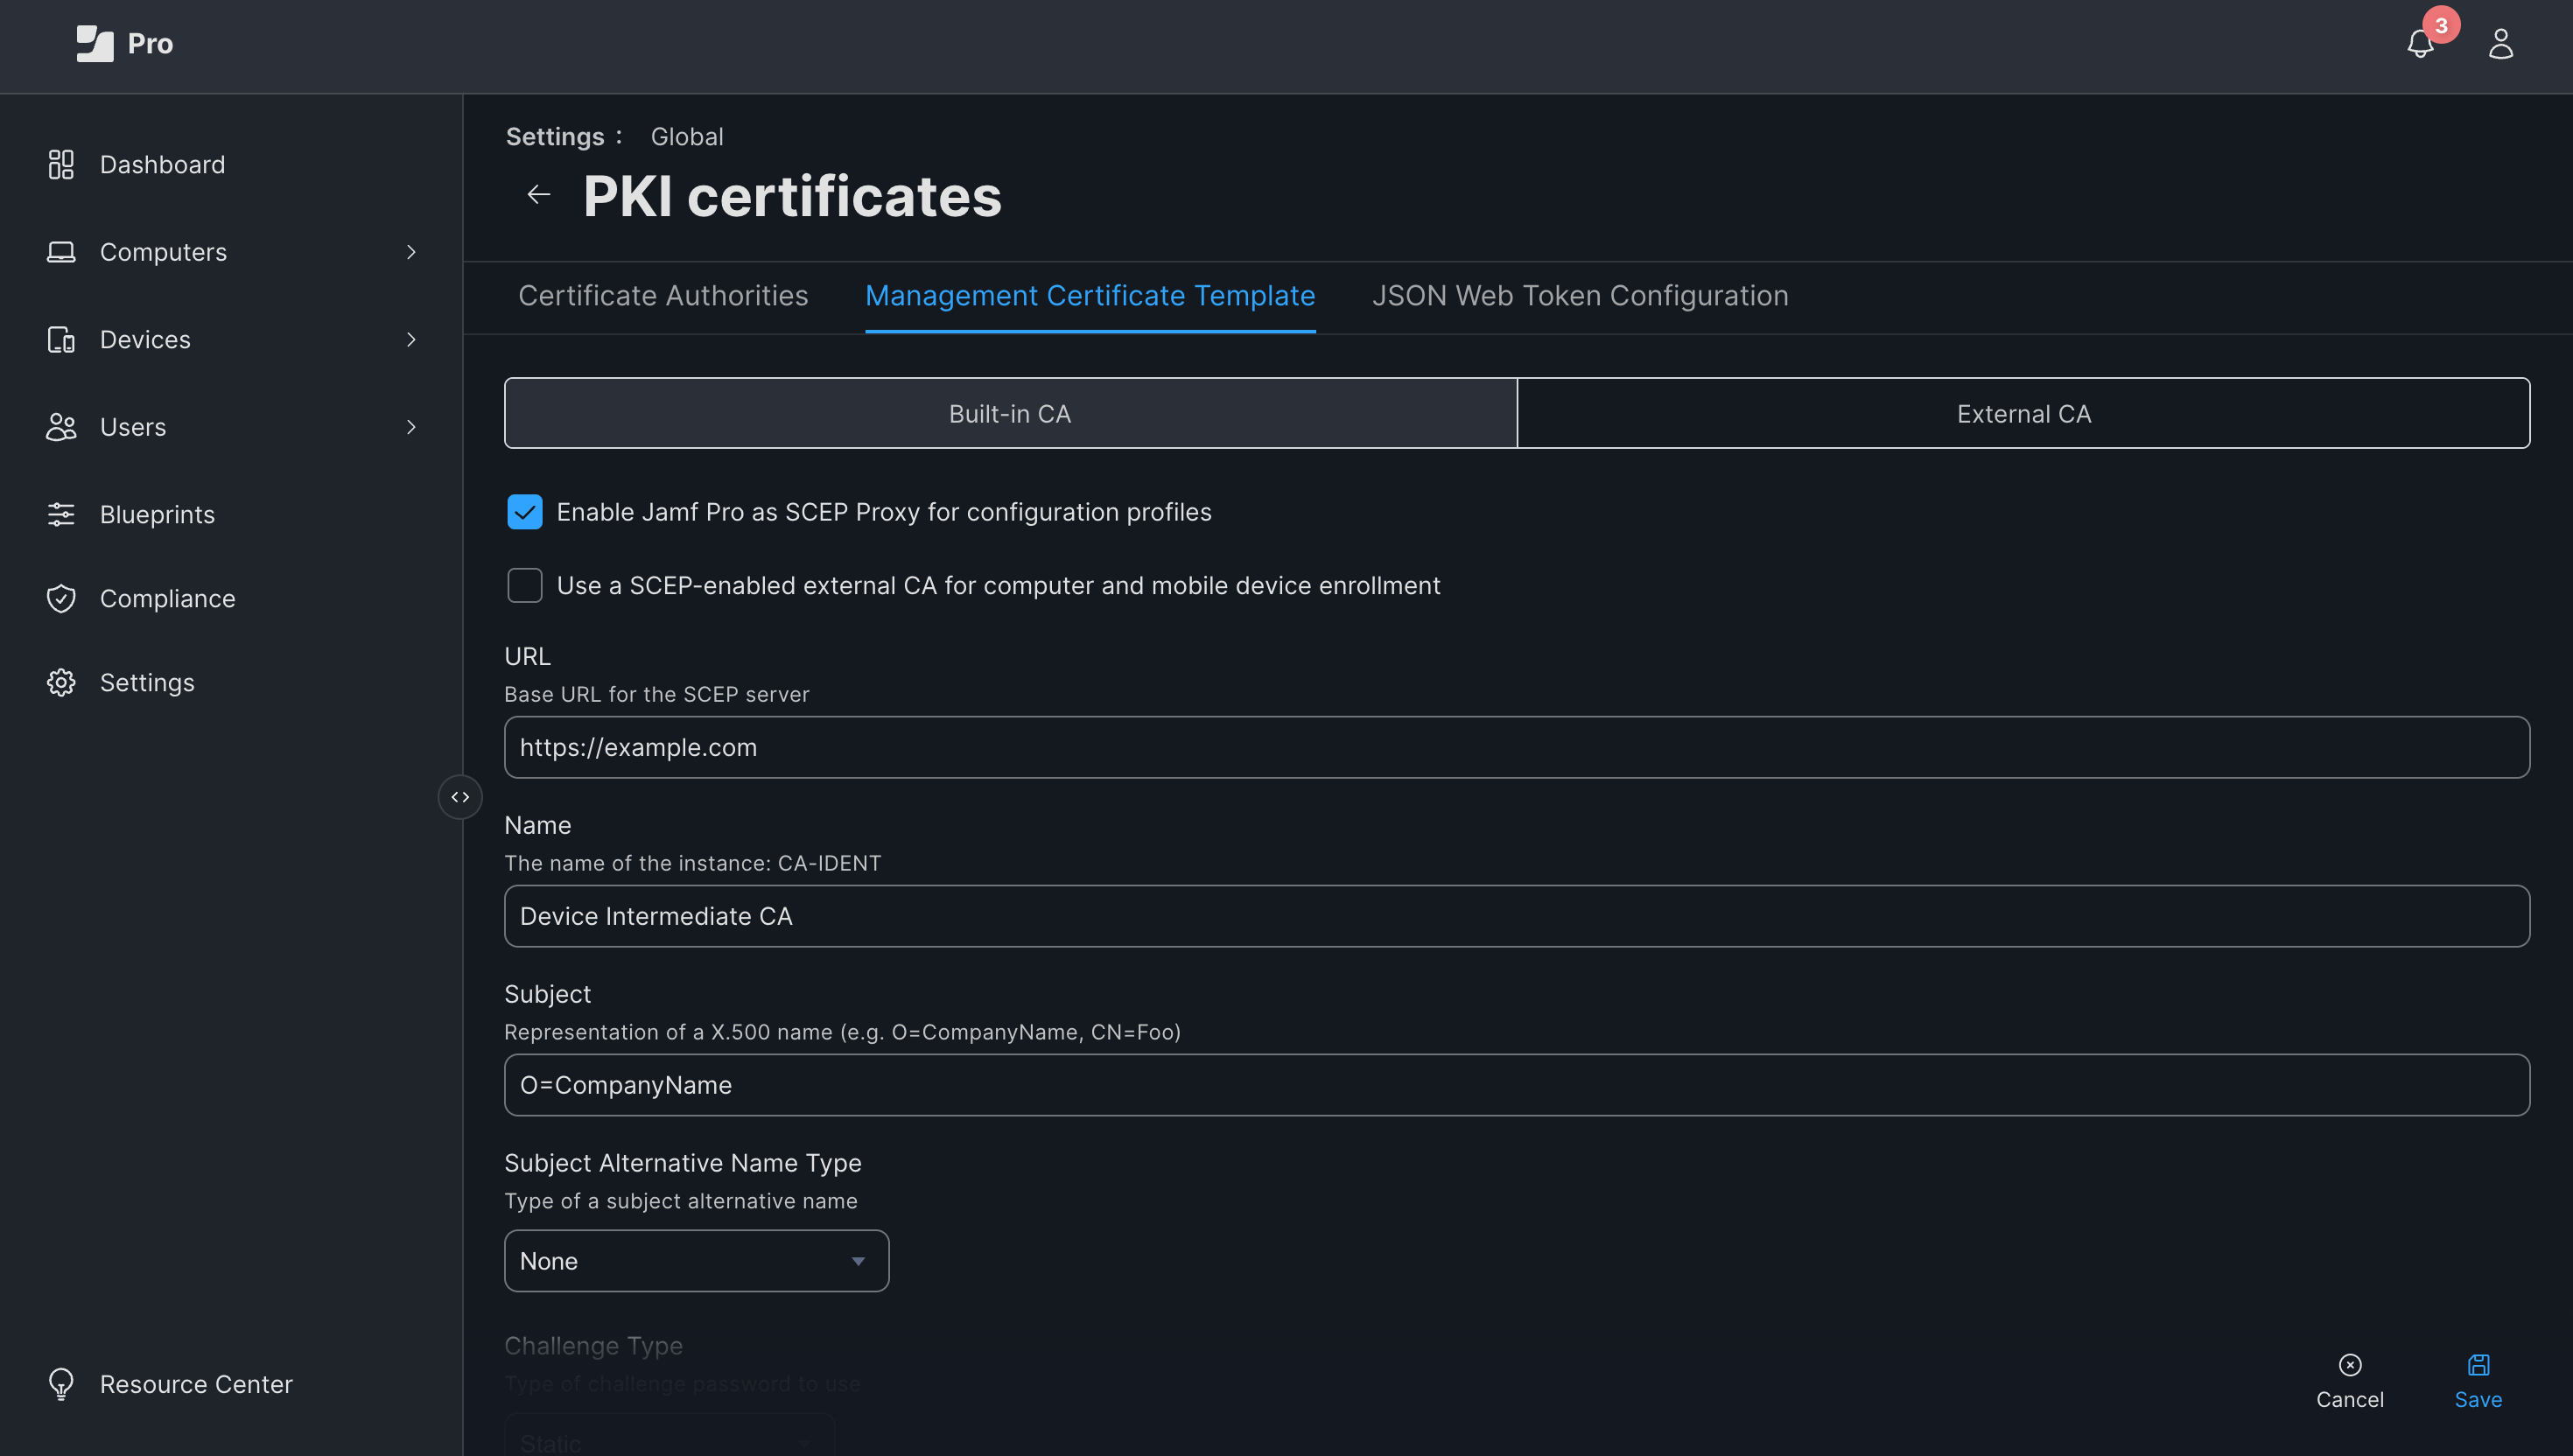This screenshot has width=2573, height=1456.
Task: Open the notifications bell icon
Action: pos(2419,44)
